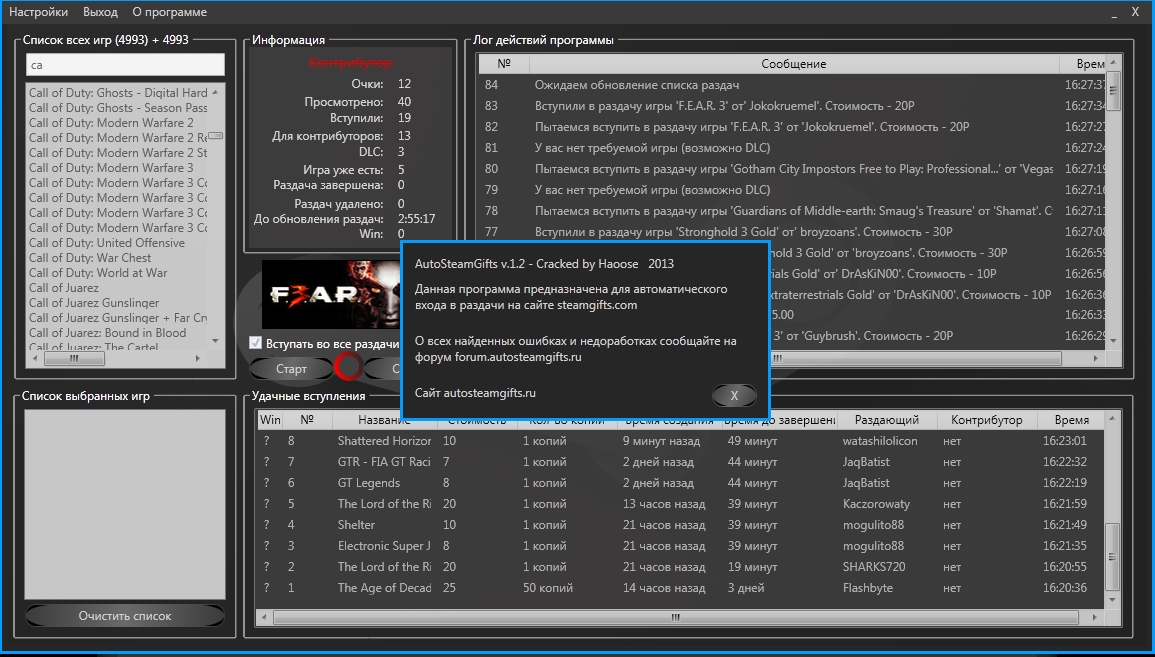1155x657 pixels.
Task: Sort log by Сообщение column header
Action: [x=794, y=64]
